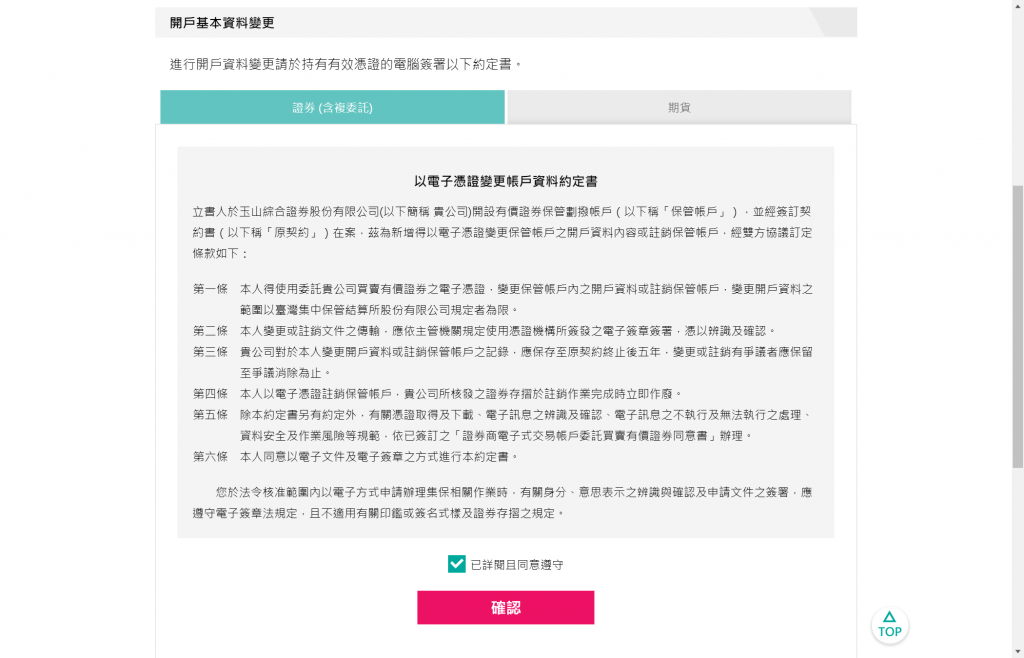Click the 第四條 clause label
This screenshot has height=658, width=1024.
(x=210, y=394)
